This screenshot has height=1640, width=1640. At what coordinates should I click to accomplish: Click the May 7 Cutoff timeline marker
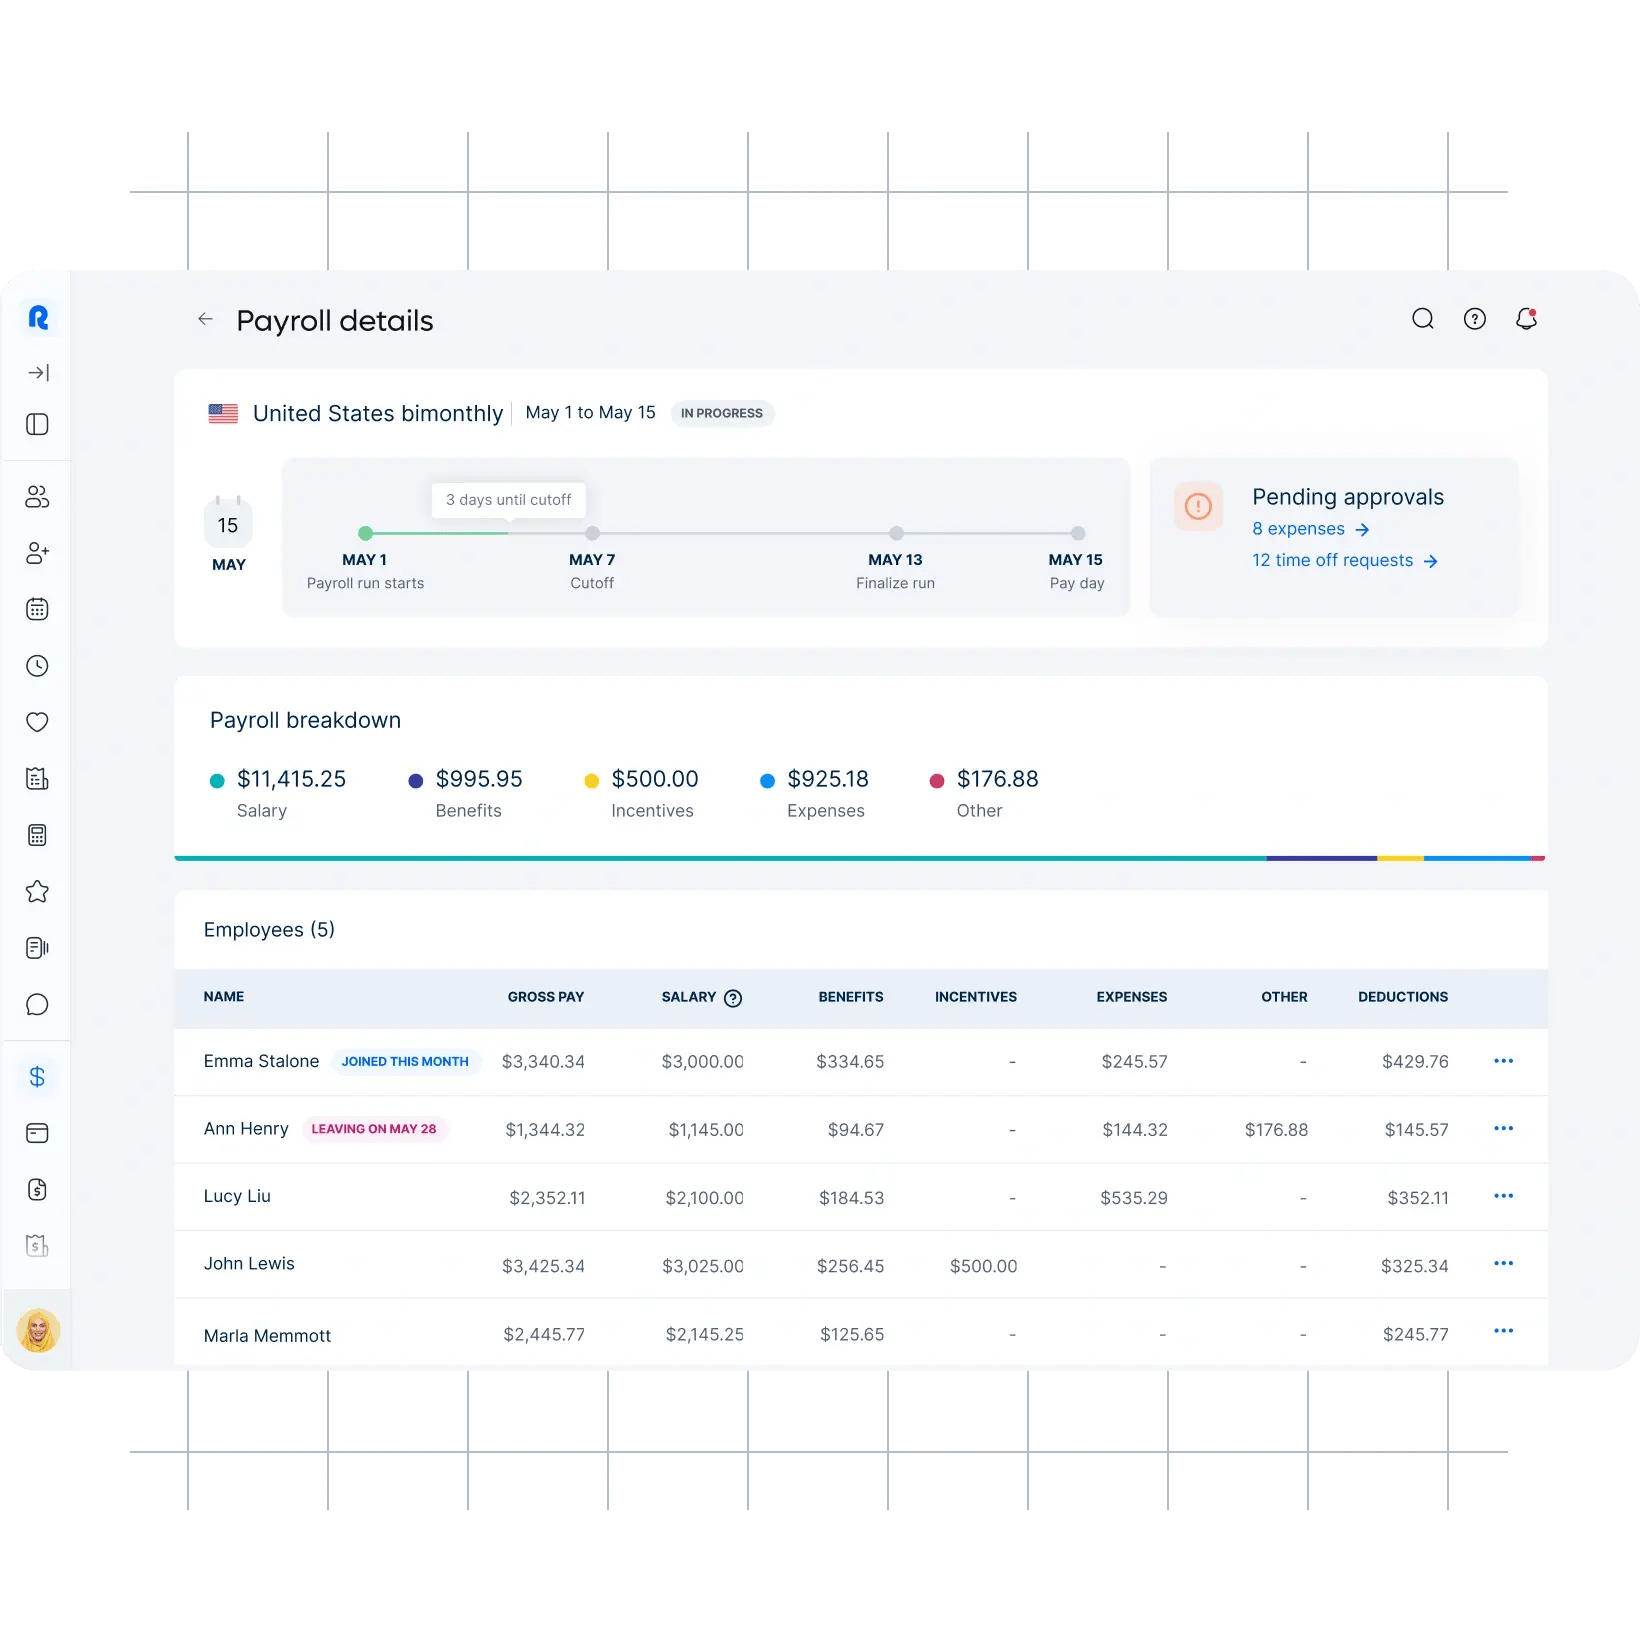tap(592, 534)
